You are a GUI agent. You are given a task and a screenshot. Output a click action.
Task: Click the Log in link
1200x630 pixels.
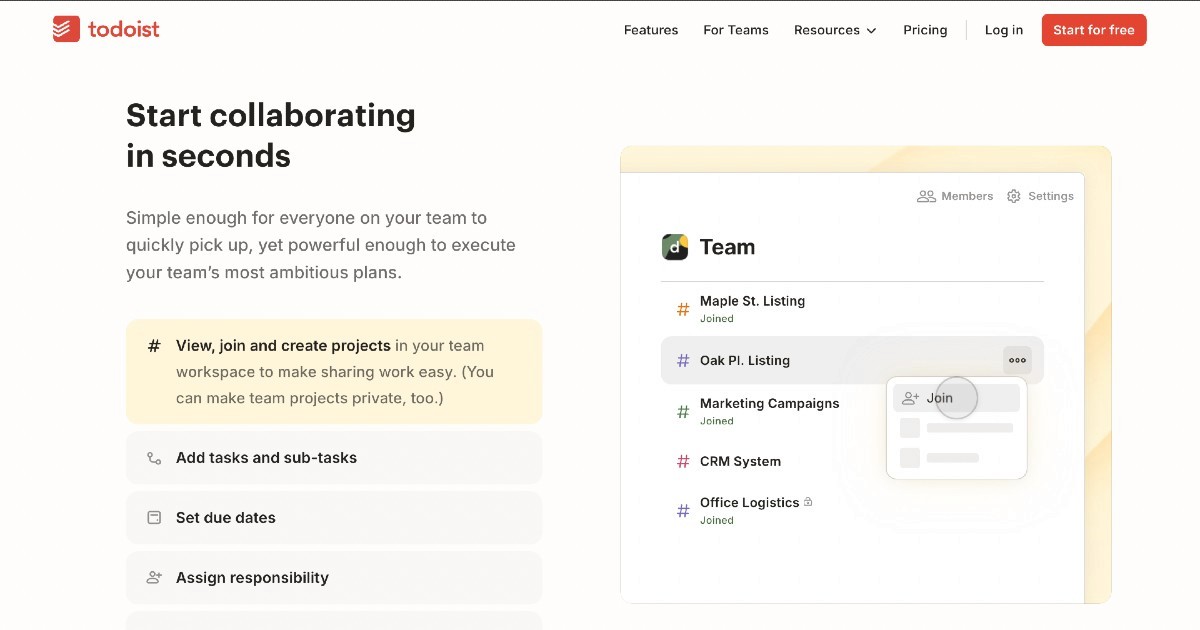1003,30
